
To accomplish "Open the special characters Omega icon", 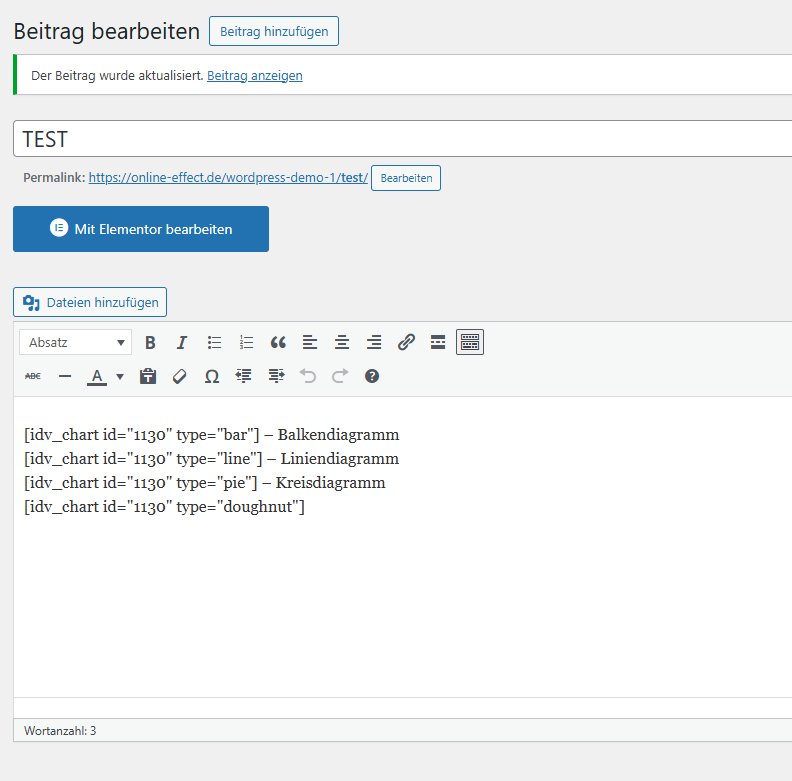I will (x=212, y=376).
